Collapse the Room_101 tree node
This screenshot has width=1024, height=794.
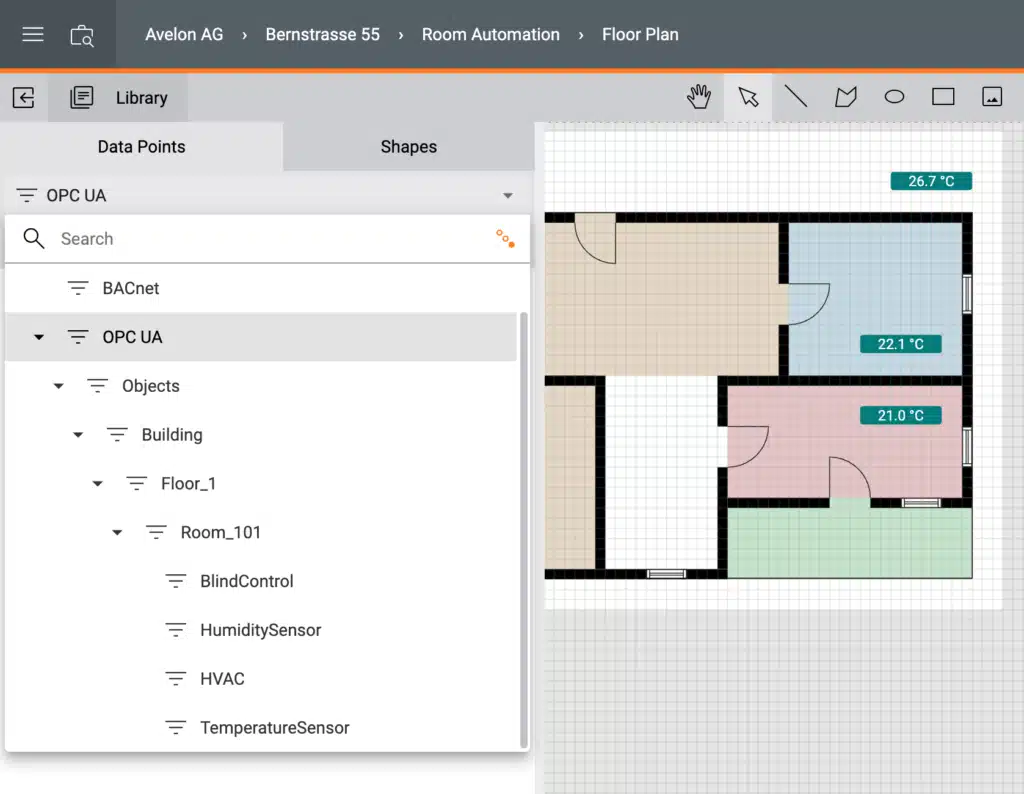pos(117,533)
